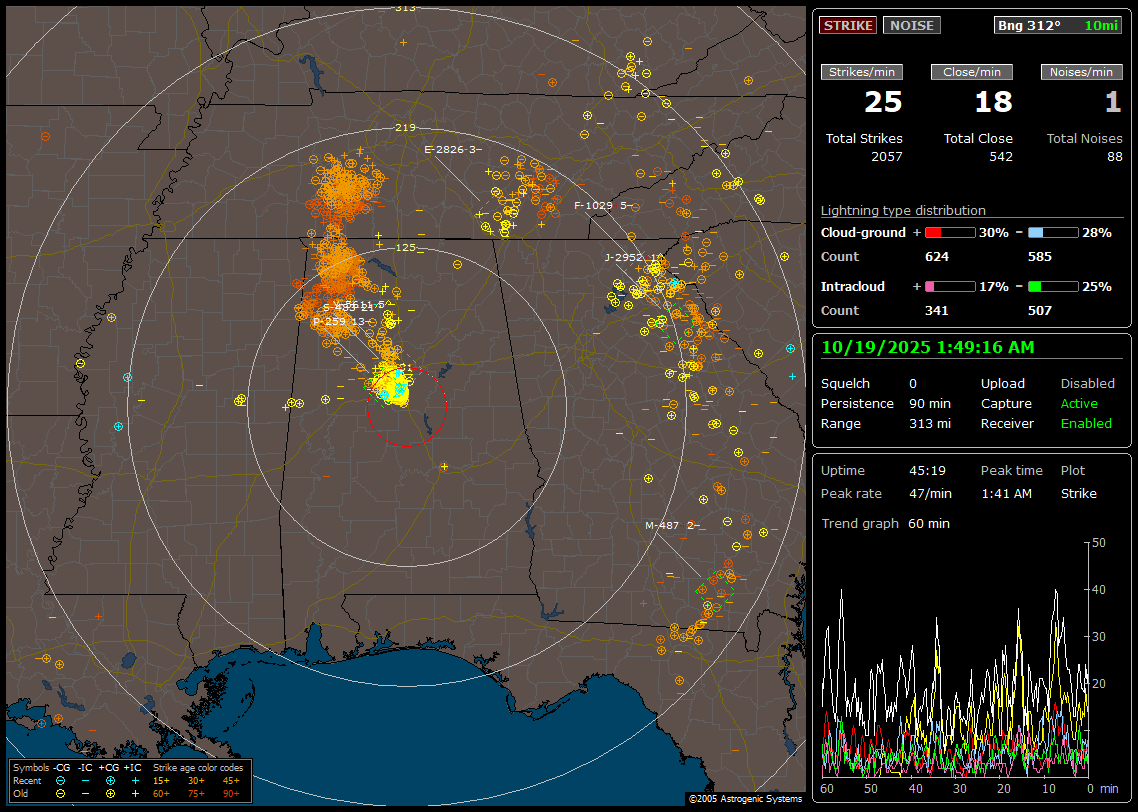Click the Old -IC yellow dash symbol
The image size is (1138, 812).
(x=85, y=793)
